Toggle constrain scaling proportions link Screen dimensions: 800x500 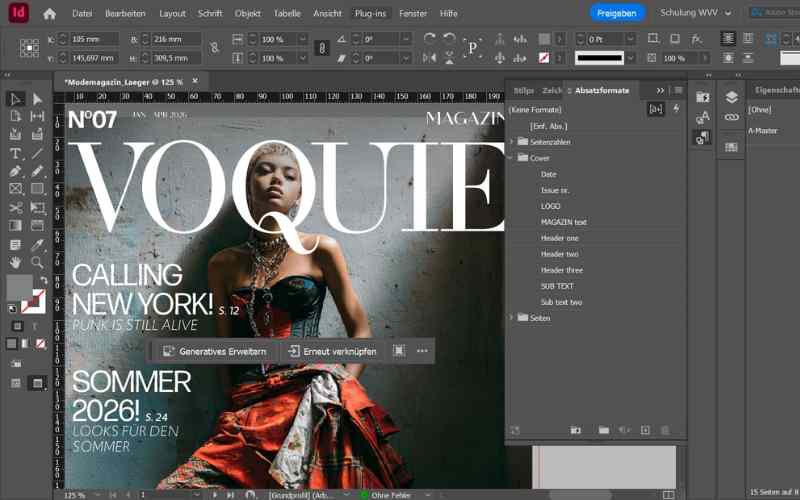[322, 48]
